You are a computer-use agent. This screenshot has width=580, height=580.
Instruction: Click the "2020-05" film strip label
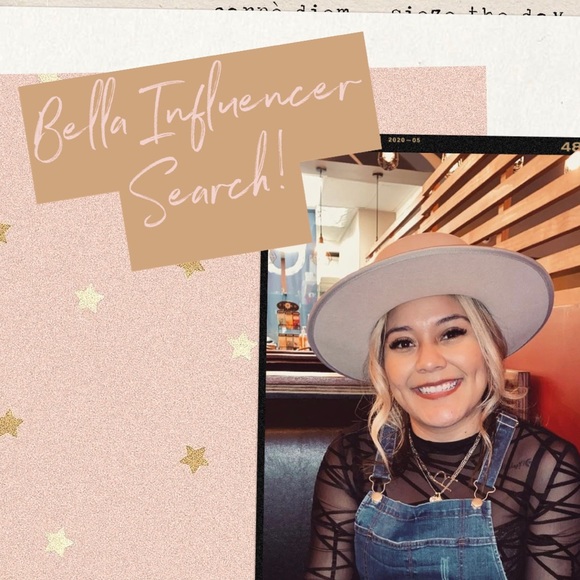click(404, 140)
